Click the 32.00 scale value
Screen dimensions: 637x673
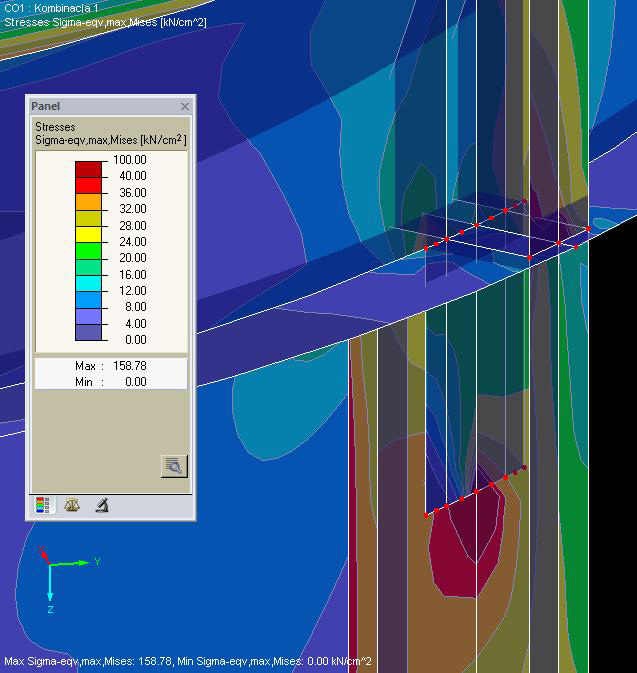tap(133, 209)
